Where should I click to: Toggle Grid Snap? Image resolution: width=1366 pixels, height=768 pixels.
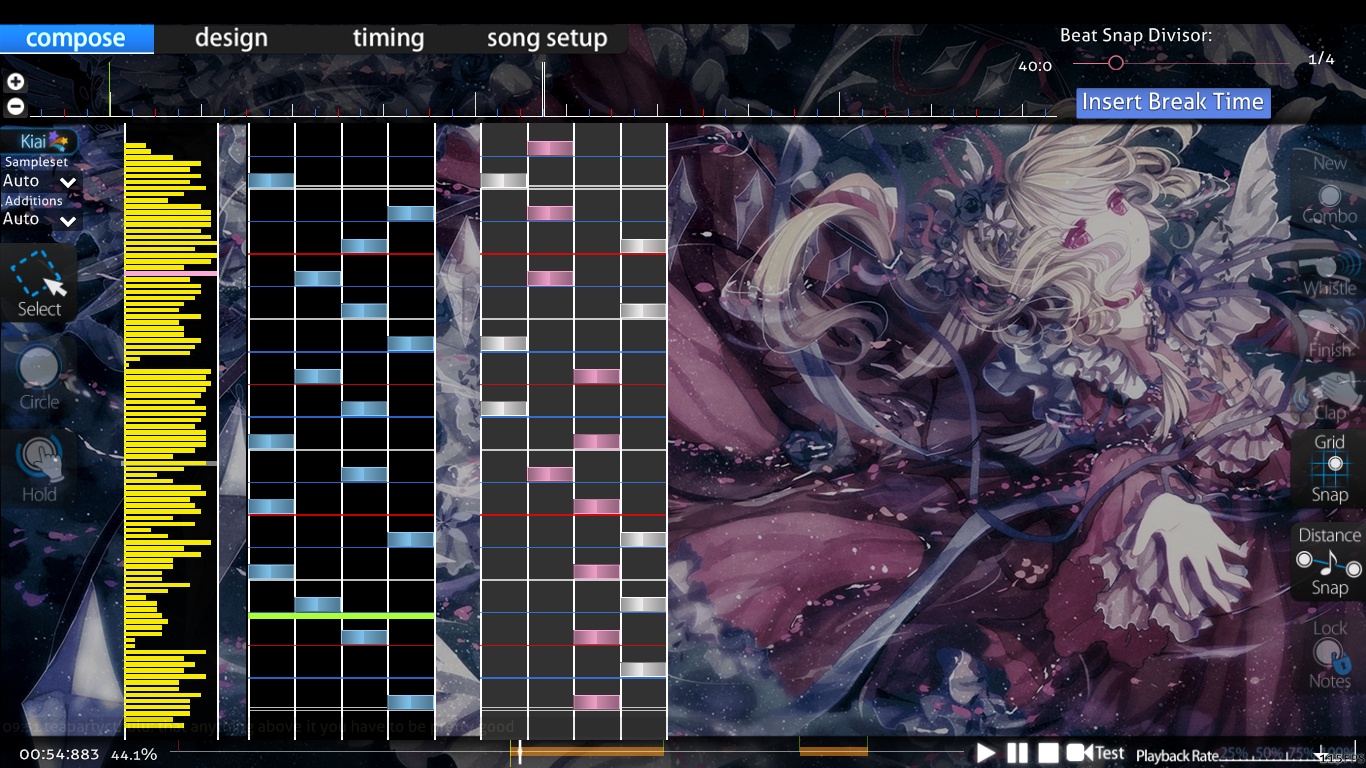[x=1329, y=468]
